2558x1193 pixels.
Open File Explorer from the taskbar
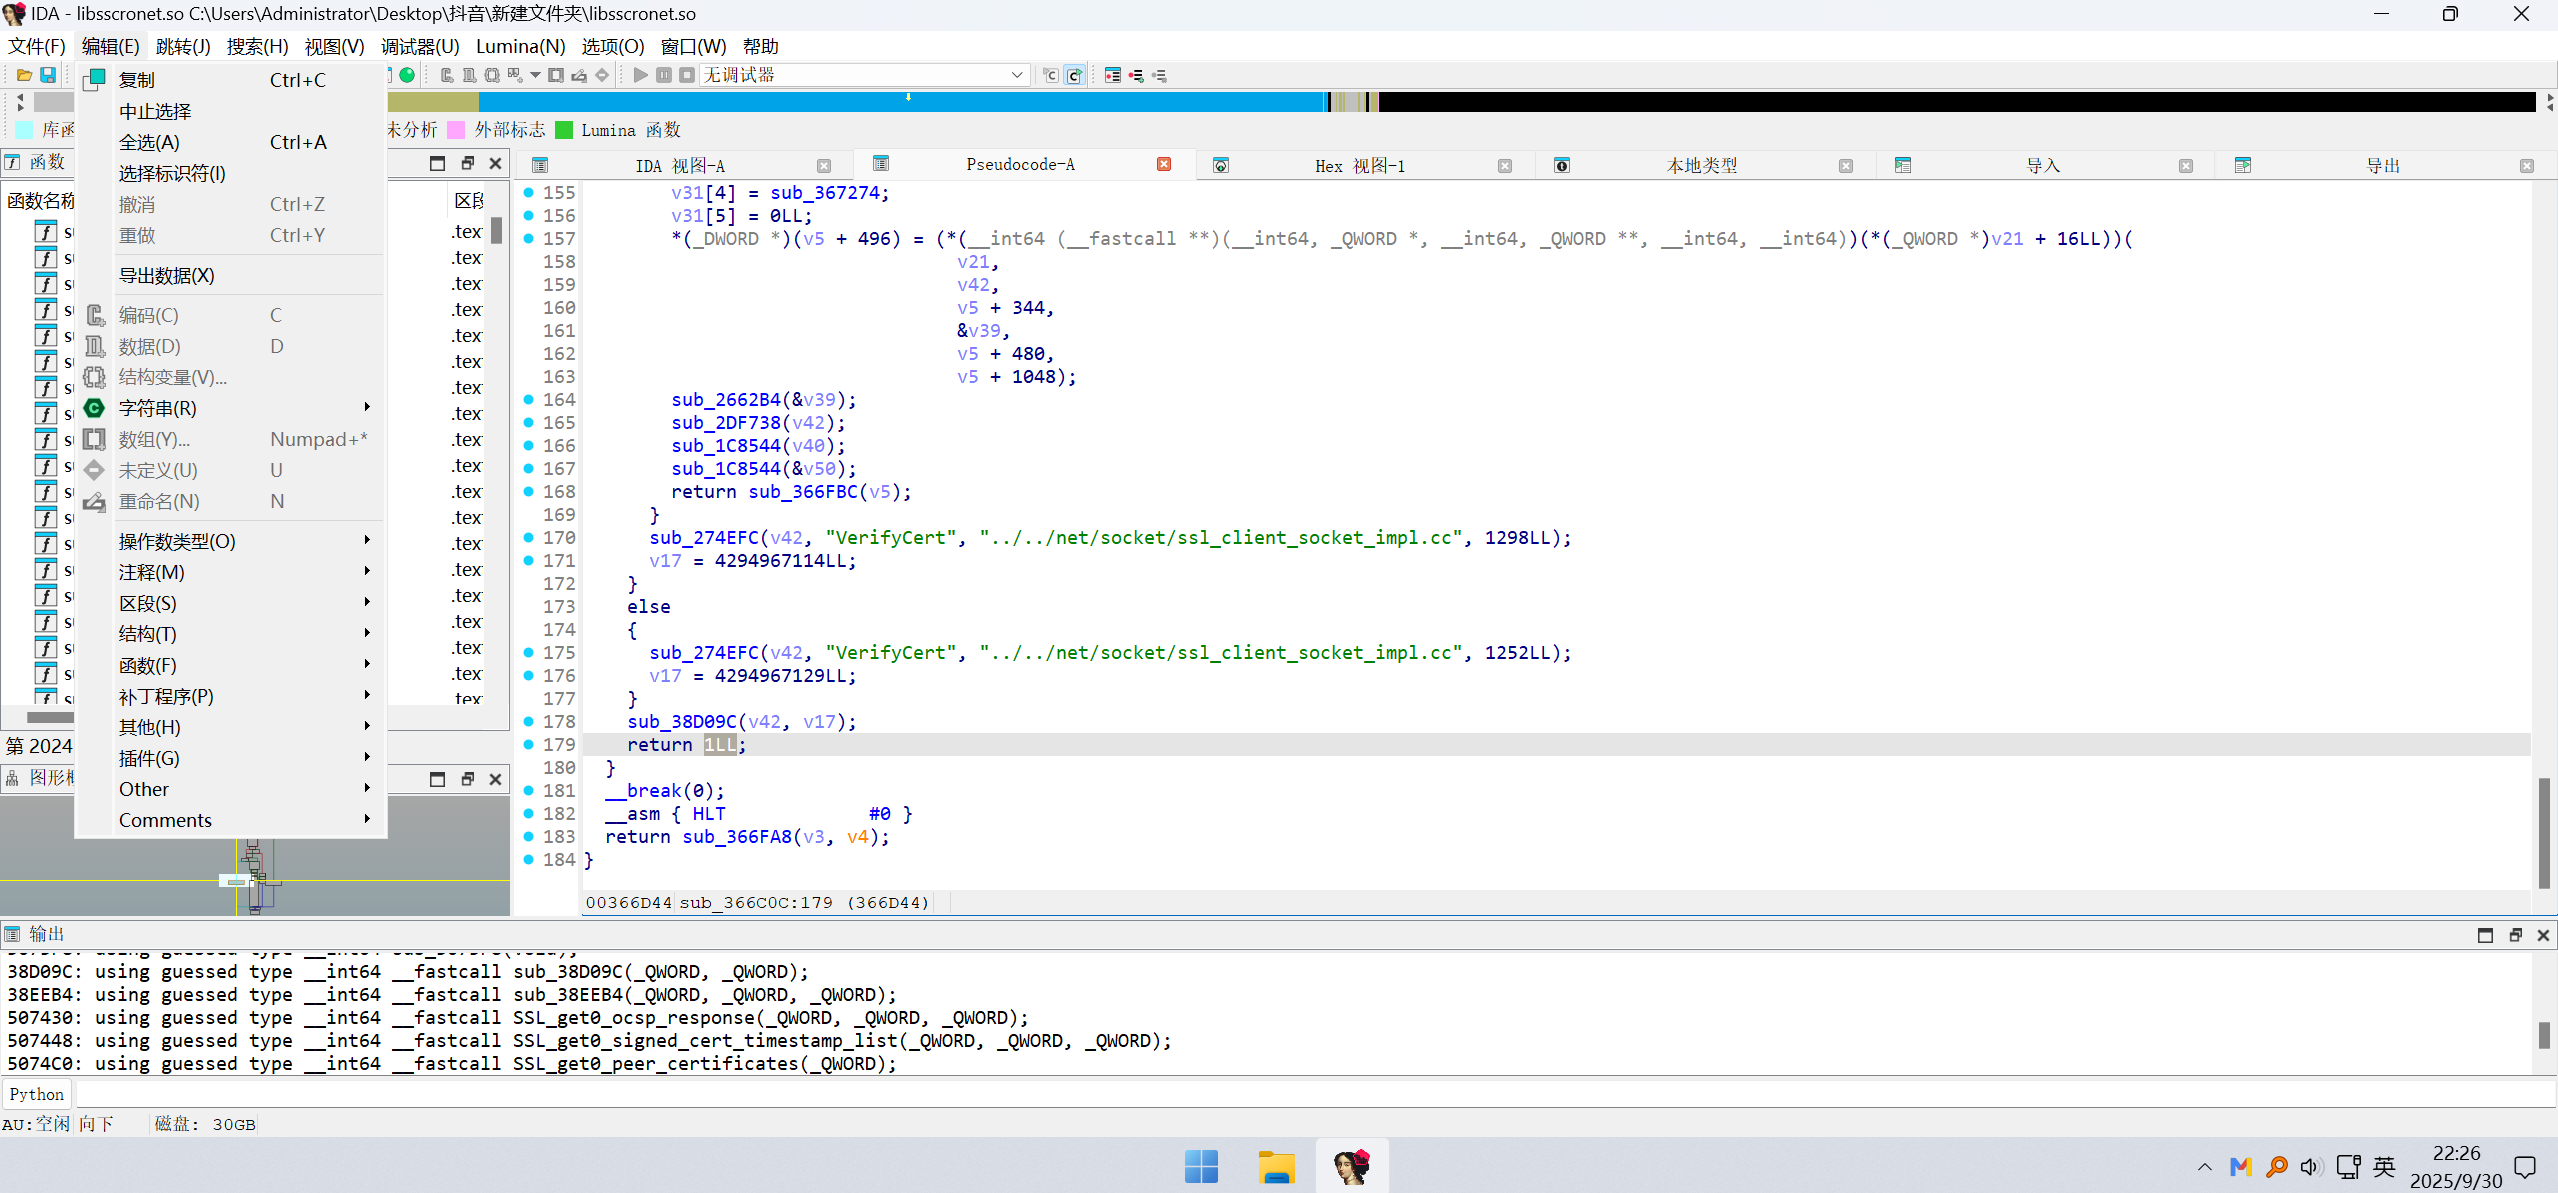tap(1276, 1166)
